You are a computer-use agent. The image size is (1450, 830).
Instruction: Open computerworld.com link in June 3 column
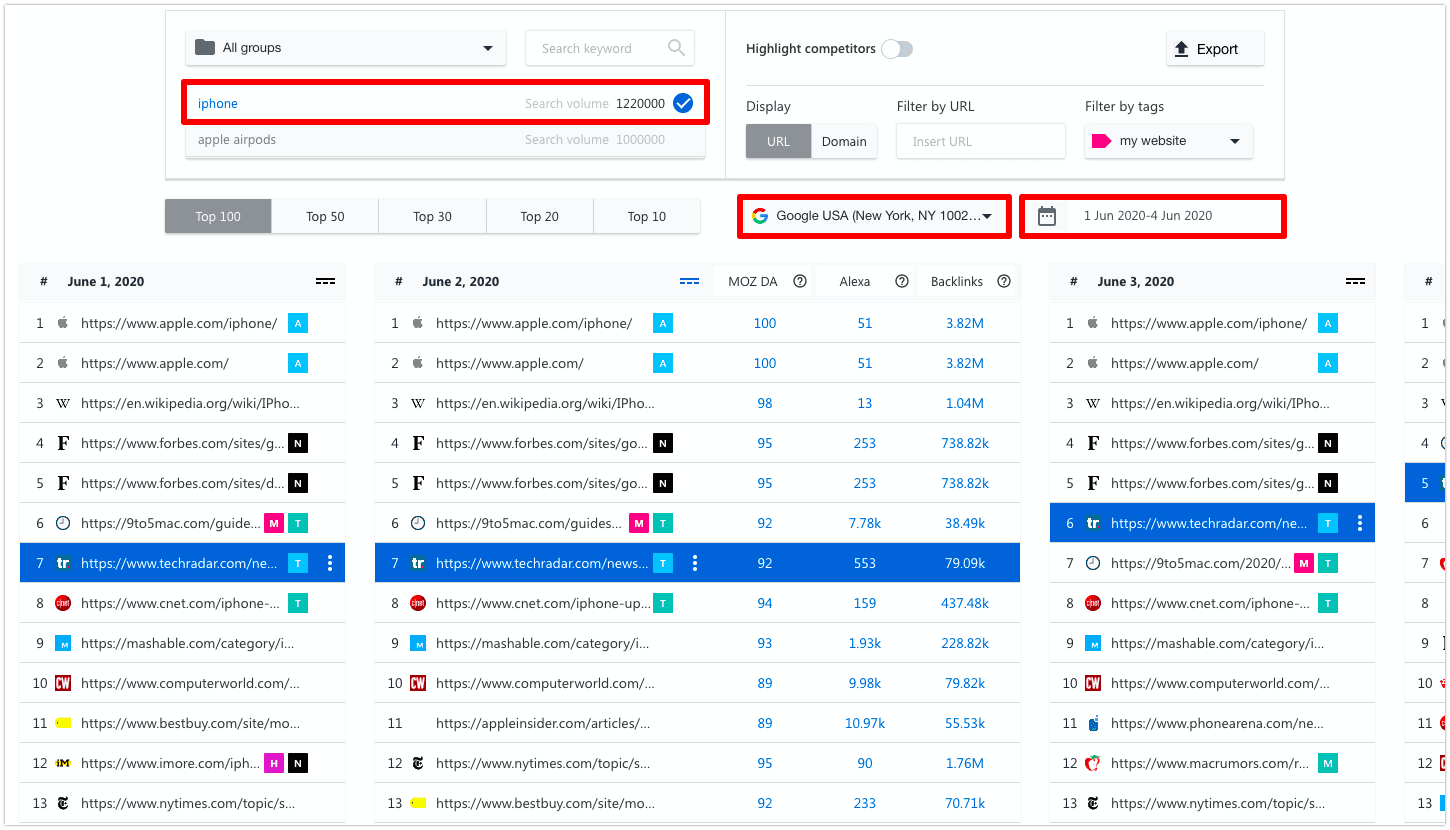(x=1220, y=683)
